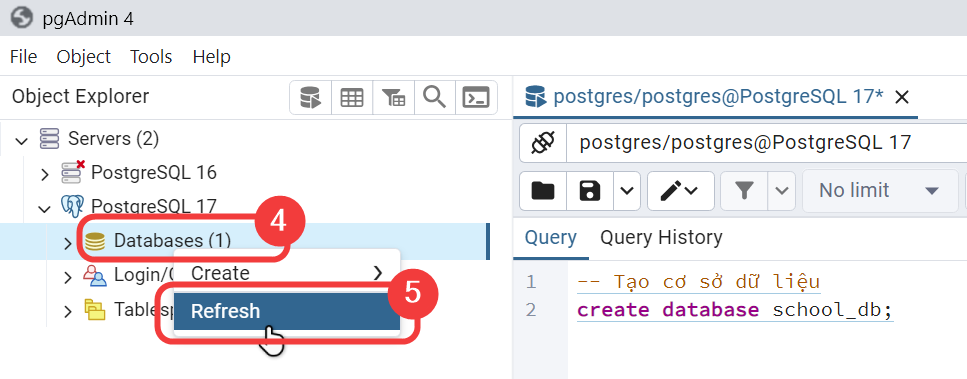Viewport: 967px width, 379px height.
Task: Click line number 1 in editor gutter
Action: click(532, 282)
